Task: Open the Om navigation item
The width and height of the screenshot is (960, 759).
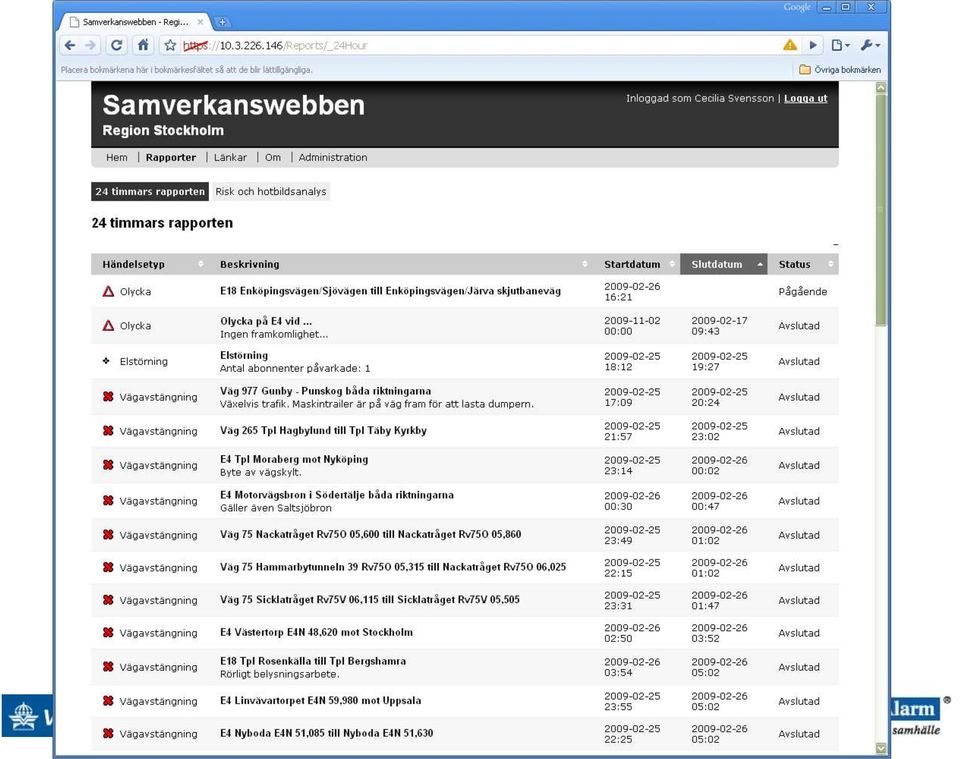Action: coord(273,157)
